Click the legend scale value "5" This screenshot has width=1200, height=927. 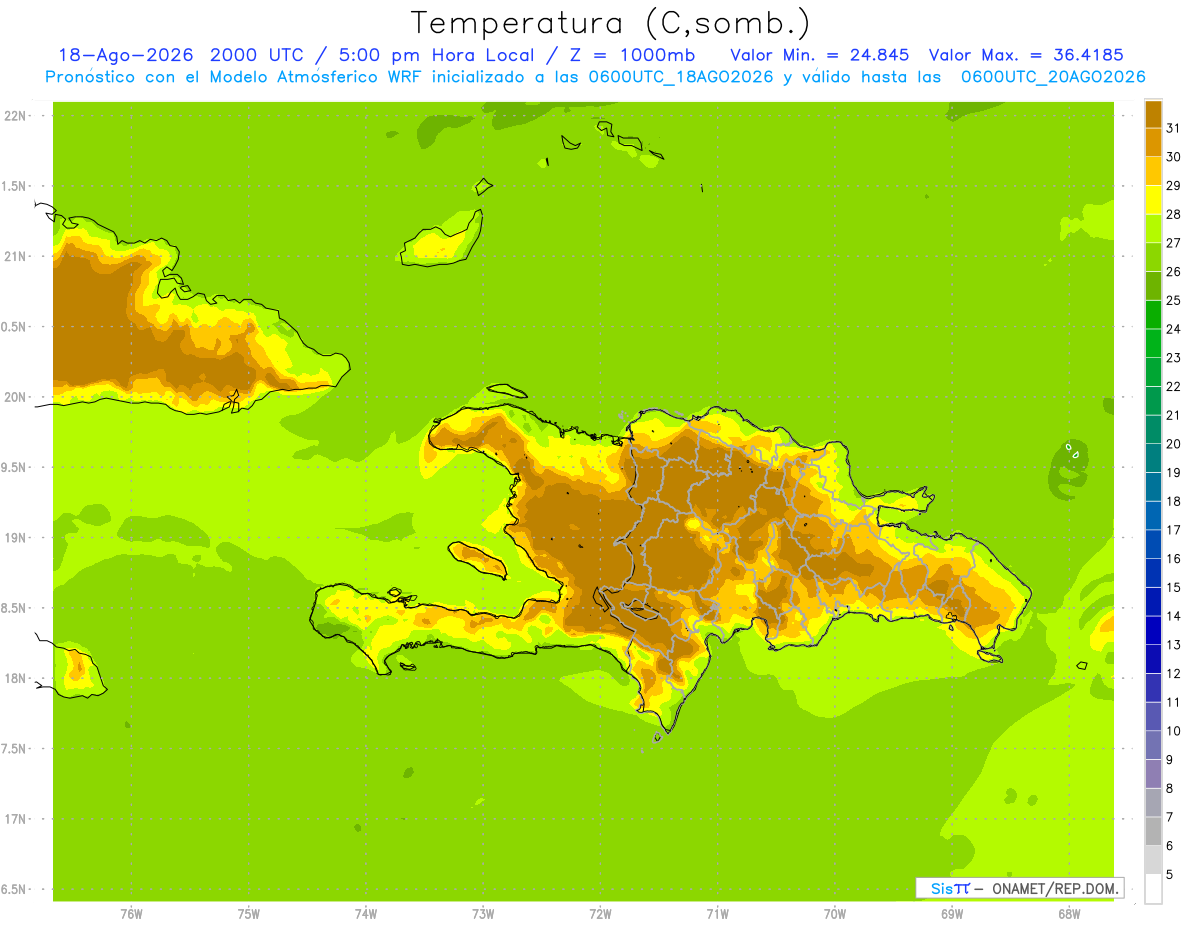1170,875
